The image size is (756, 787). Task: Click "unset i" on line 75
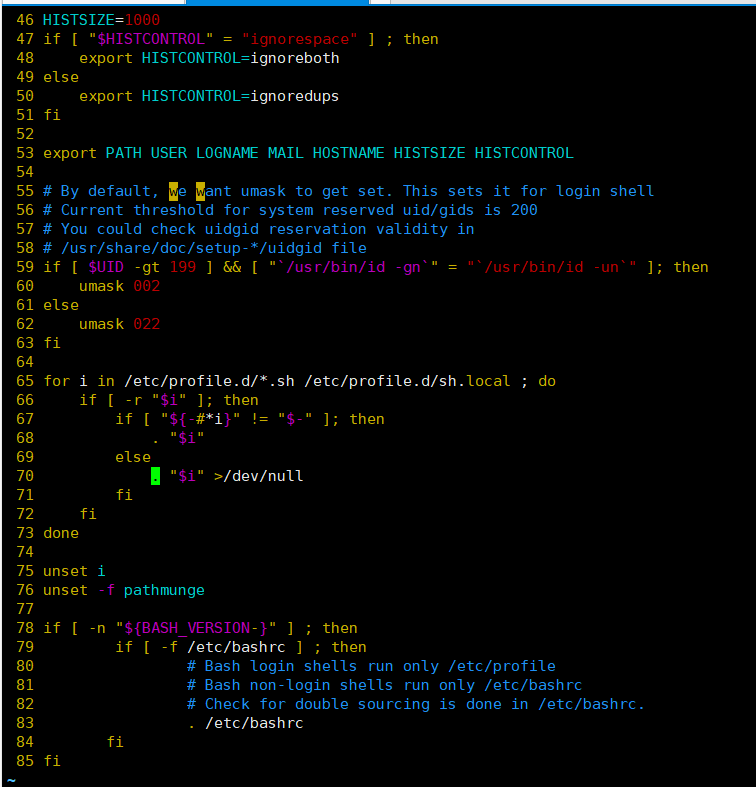click(x=74, y=571)
